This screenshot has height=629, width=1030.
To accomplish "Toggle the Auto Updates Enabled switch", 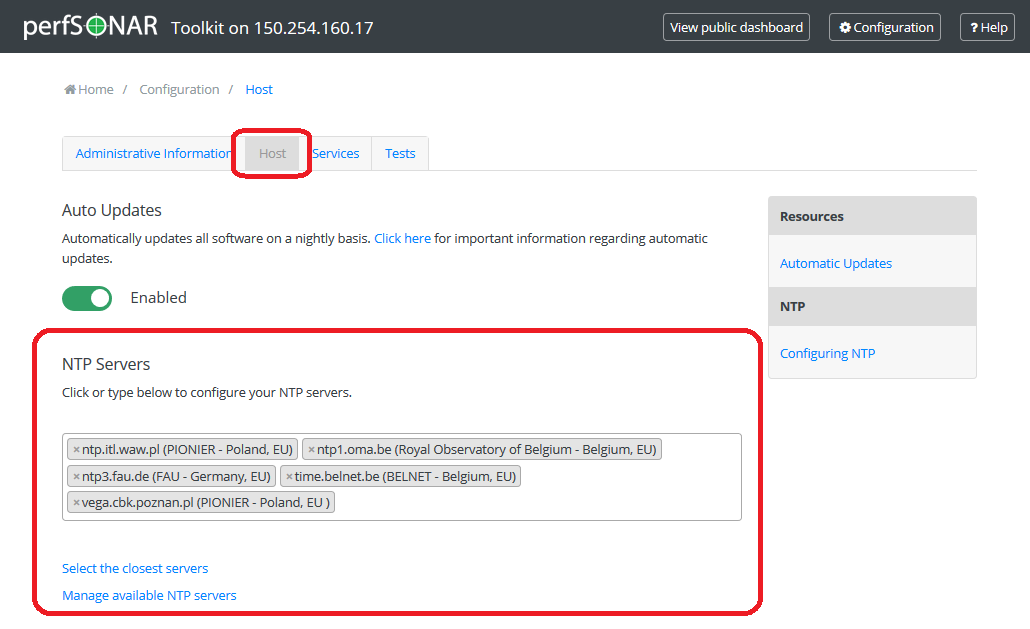I will click(87, 298).
